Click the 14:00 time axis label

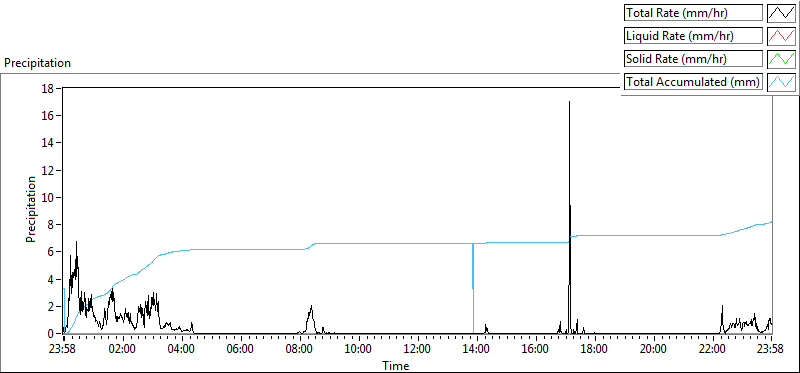pyautogui.click(x=476, y=350)
